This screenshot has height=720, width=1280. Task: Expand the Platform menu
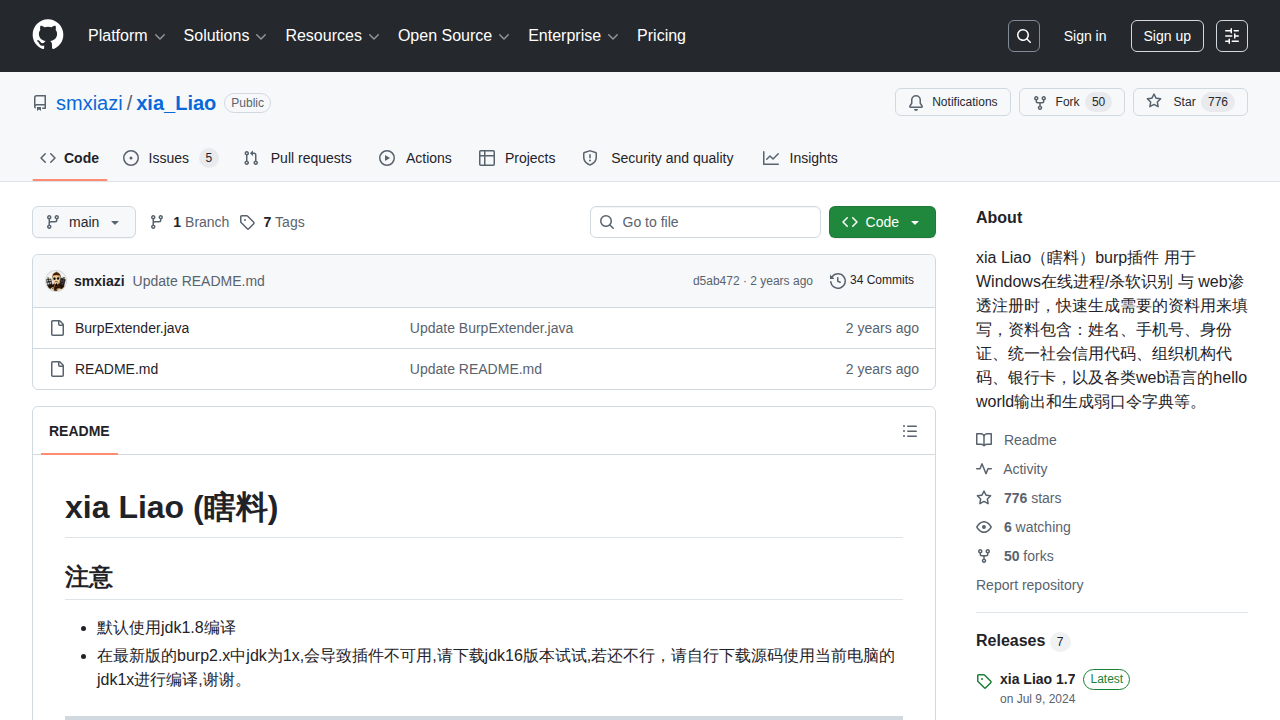coord(126,36)
